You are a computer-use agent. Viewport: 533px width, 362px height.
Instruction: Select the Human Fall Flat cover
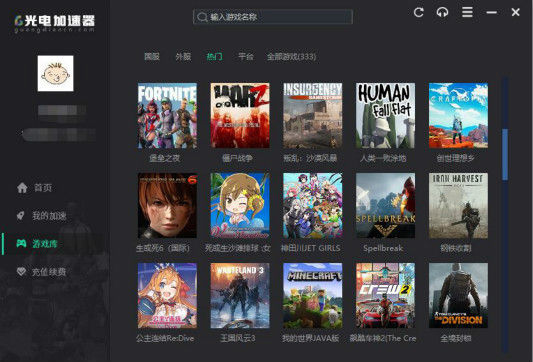385,116
